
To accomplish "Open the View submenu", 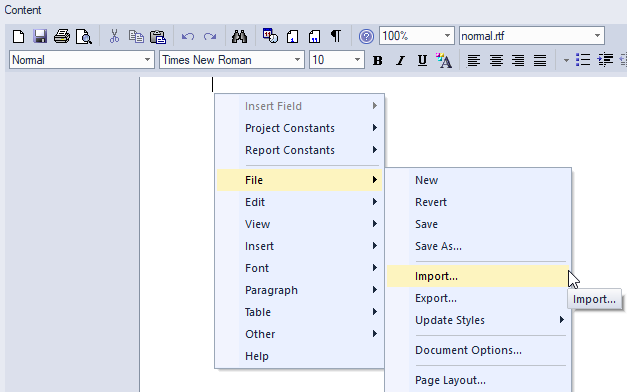I will coord(300,224).
